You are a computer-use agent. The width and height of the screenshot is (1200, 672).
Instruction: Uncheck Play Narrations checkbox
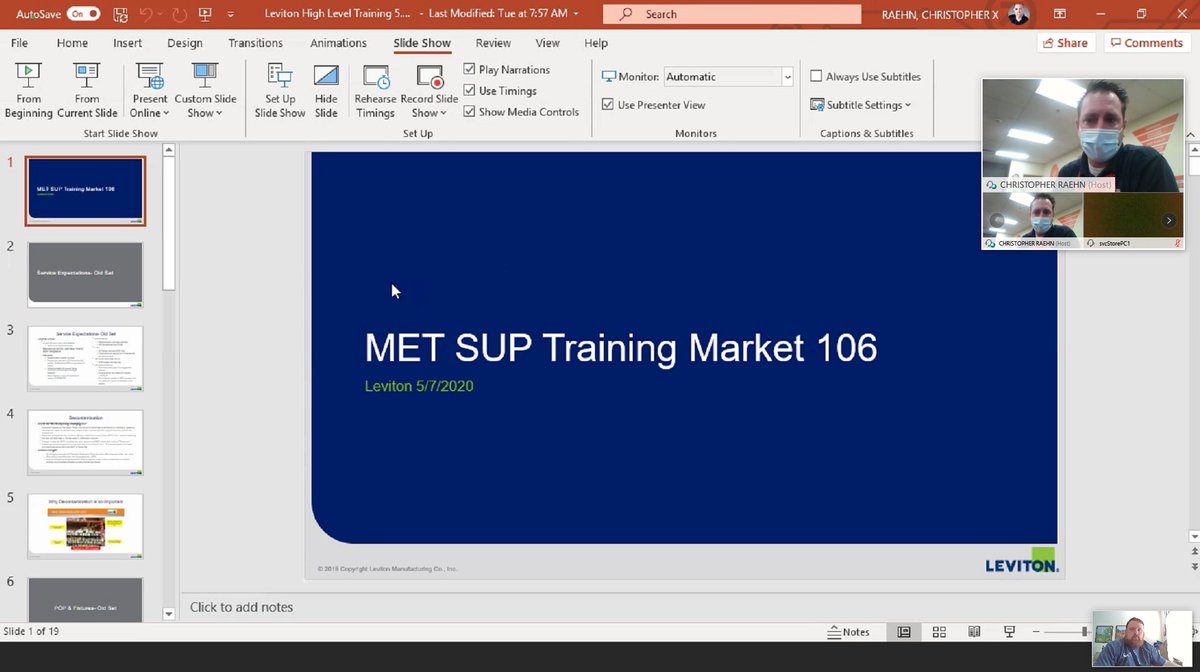[x=470, y=70]
